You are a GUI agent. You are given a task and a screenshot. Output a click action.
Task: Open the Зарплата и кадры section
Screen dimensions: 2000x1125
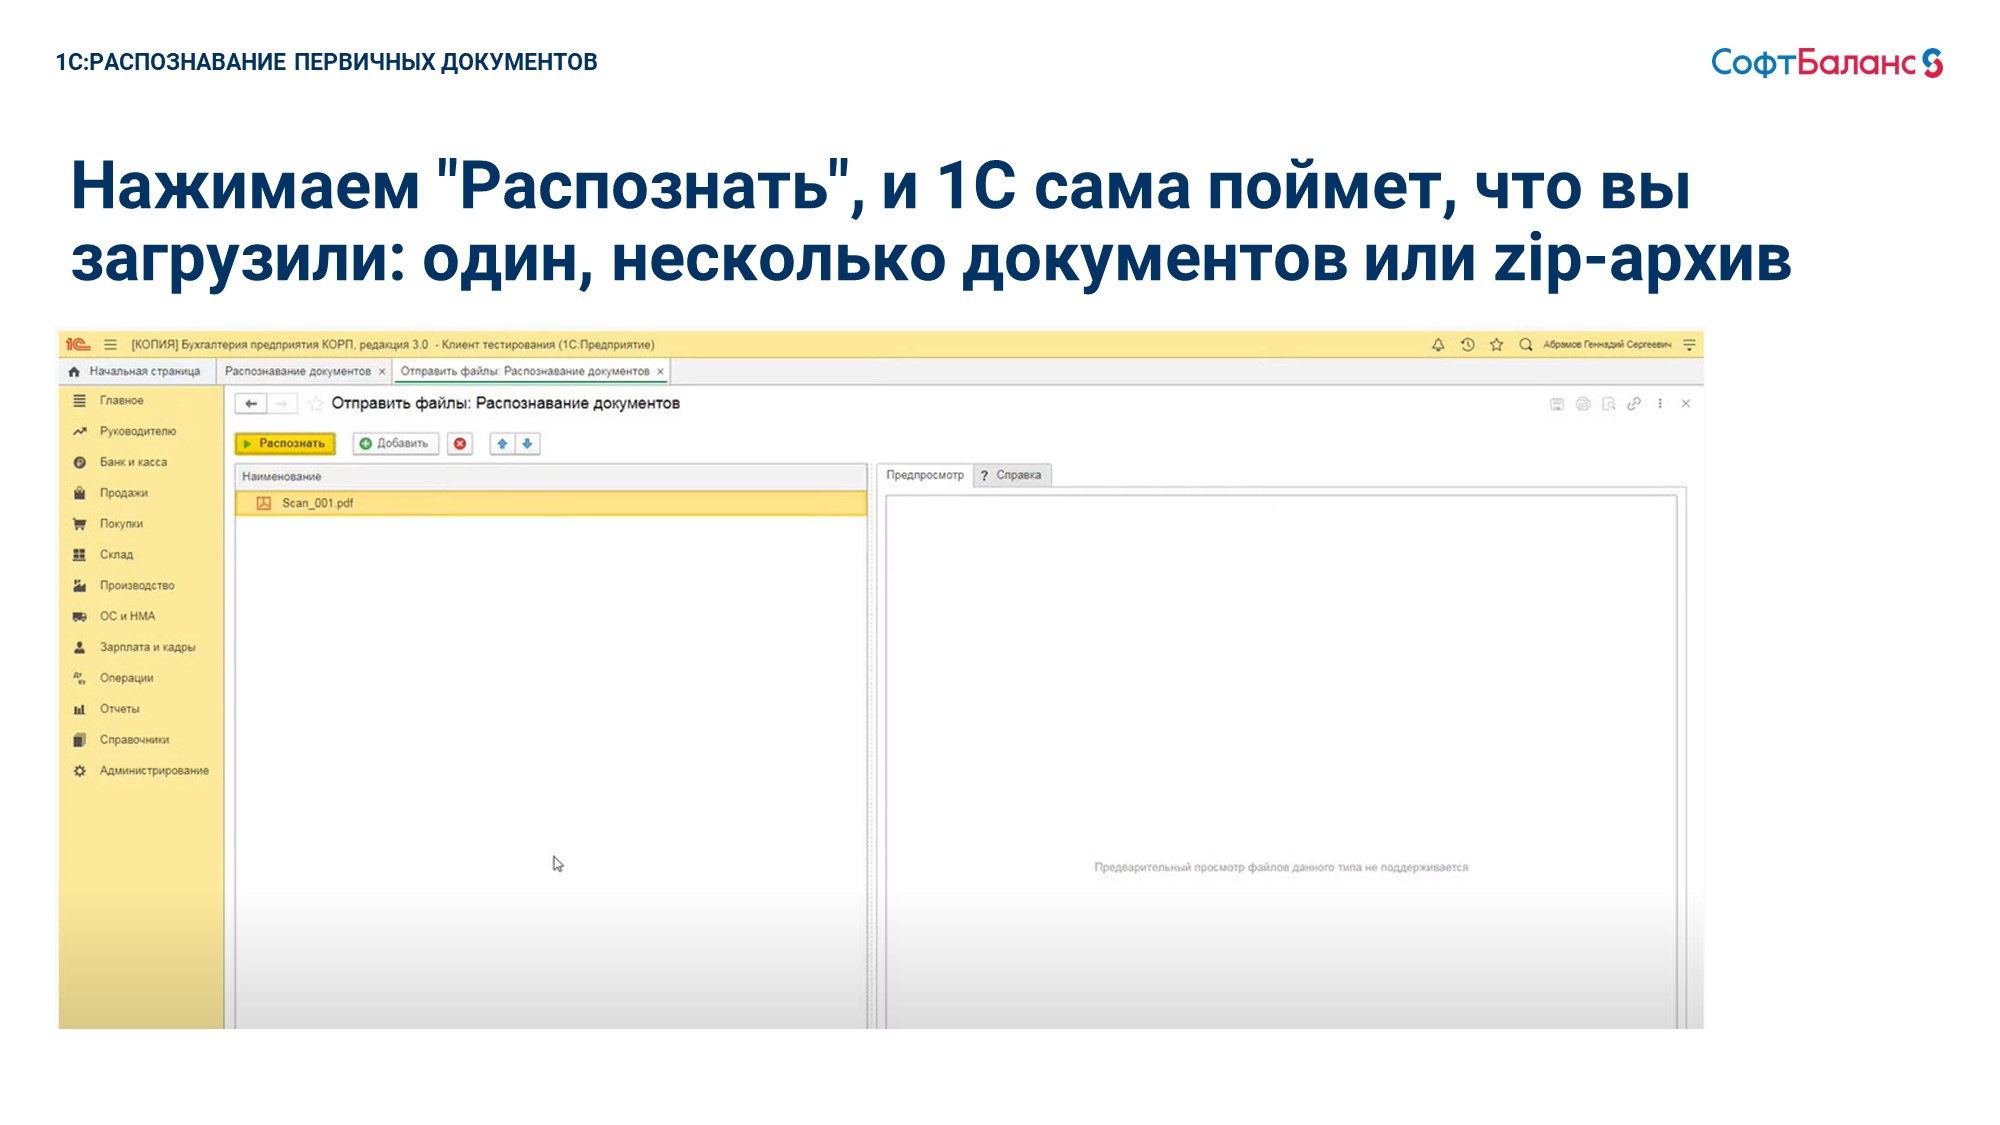coord(147,647)
